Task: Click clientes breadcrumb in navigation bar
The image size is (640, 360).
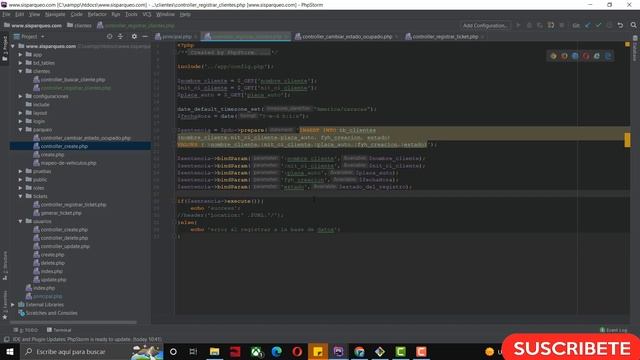Action: pyautogui.click(x=80, y=25)
